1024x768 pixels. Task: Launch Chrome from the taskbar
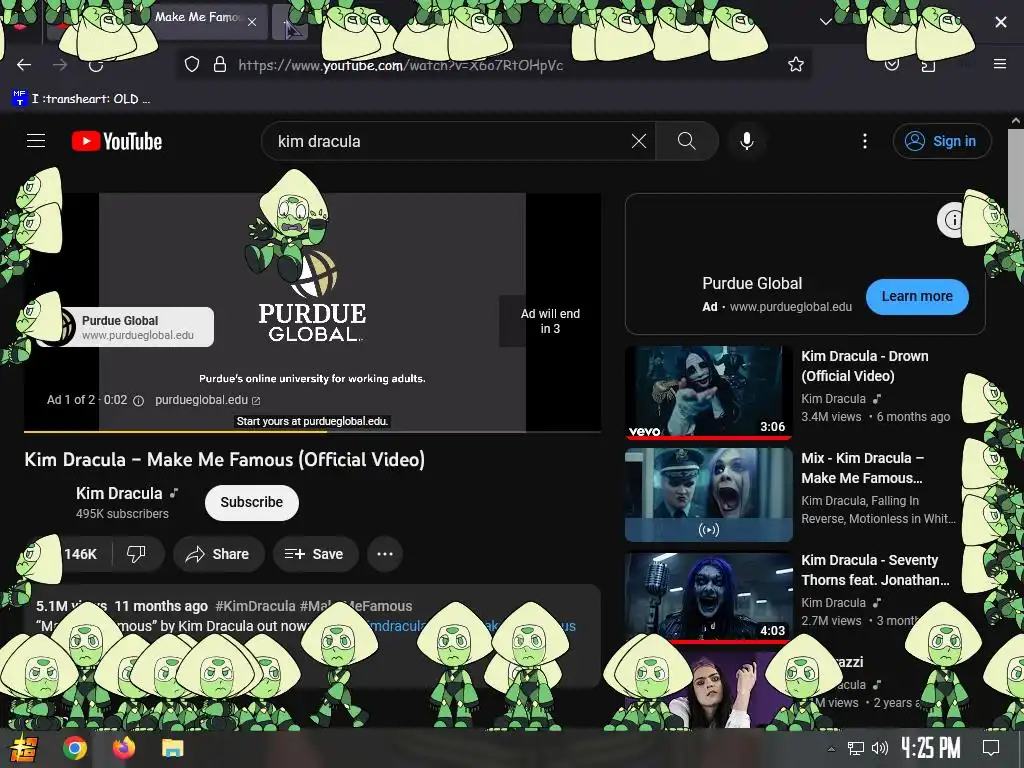coord(75,748)
